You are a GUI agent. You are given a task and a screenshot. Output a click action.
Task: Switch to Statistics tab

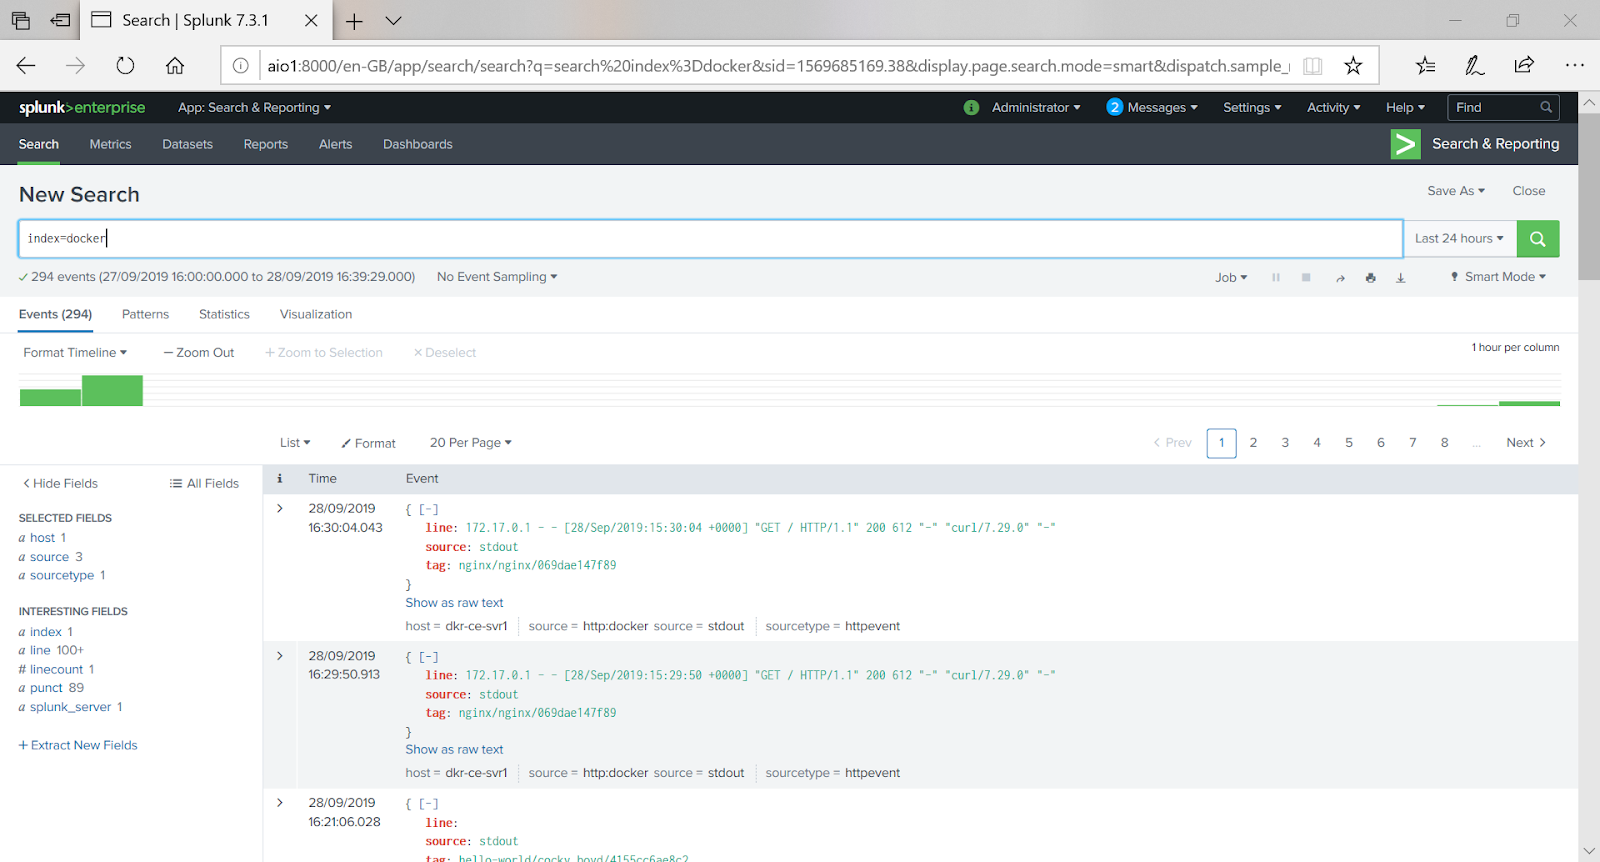[224, 314]
